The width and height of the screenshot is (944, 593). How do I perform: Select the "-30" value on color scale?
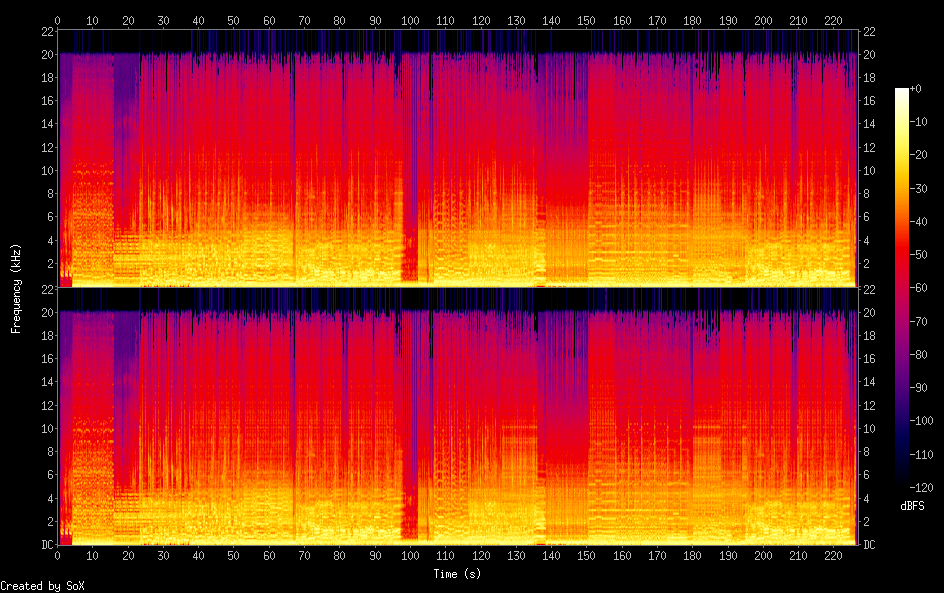pos(918,188)
